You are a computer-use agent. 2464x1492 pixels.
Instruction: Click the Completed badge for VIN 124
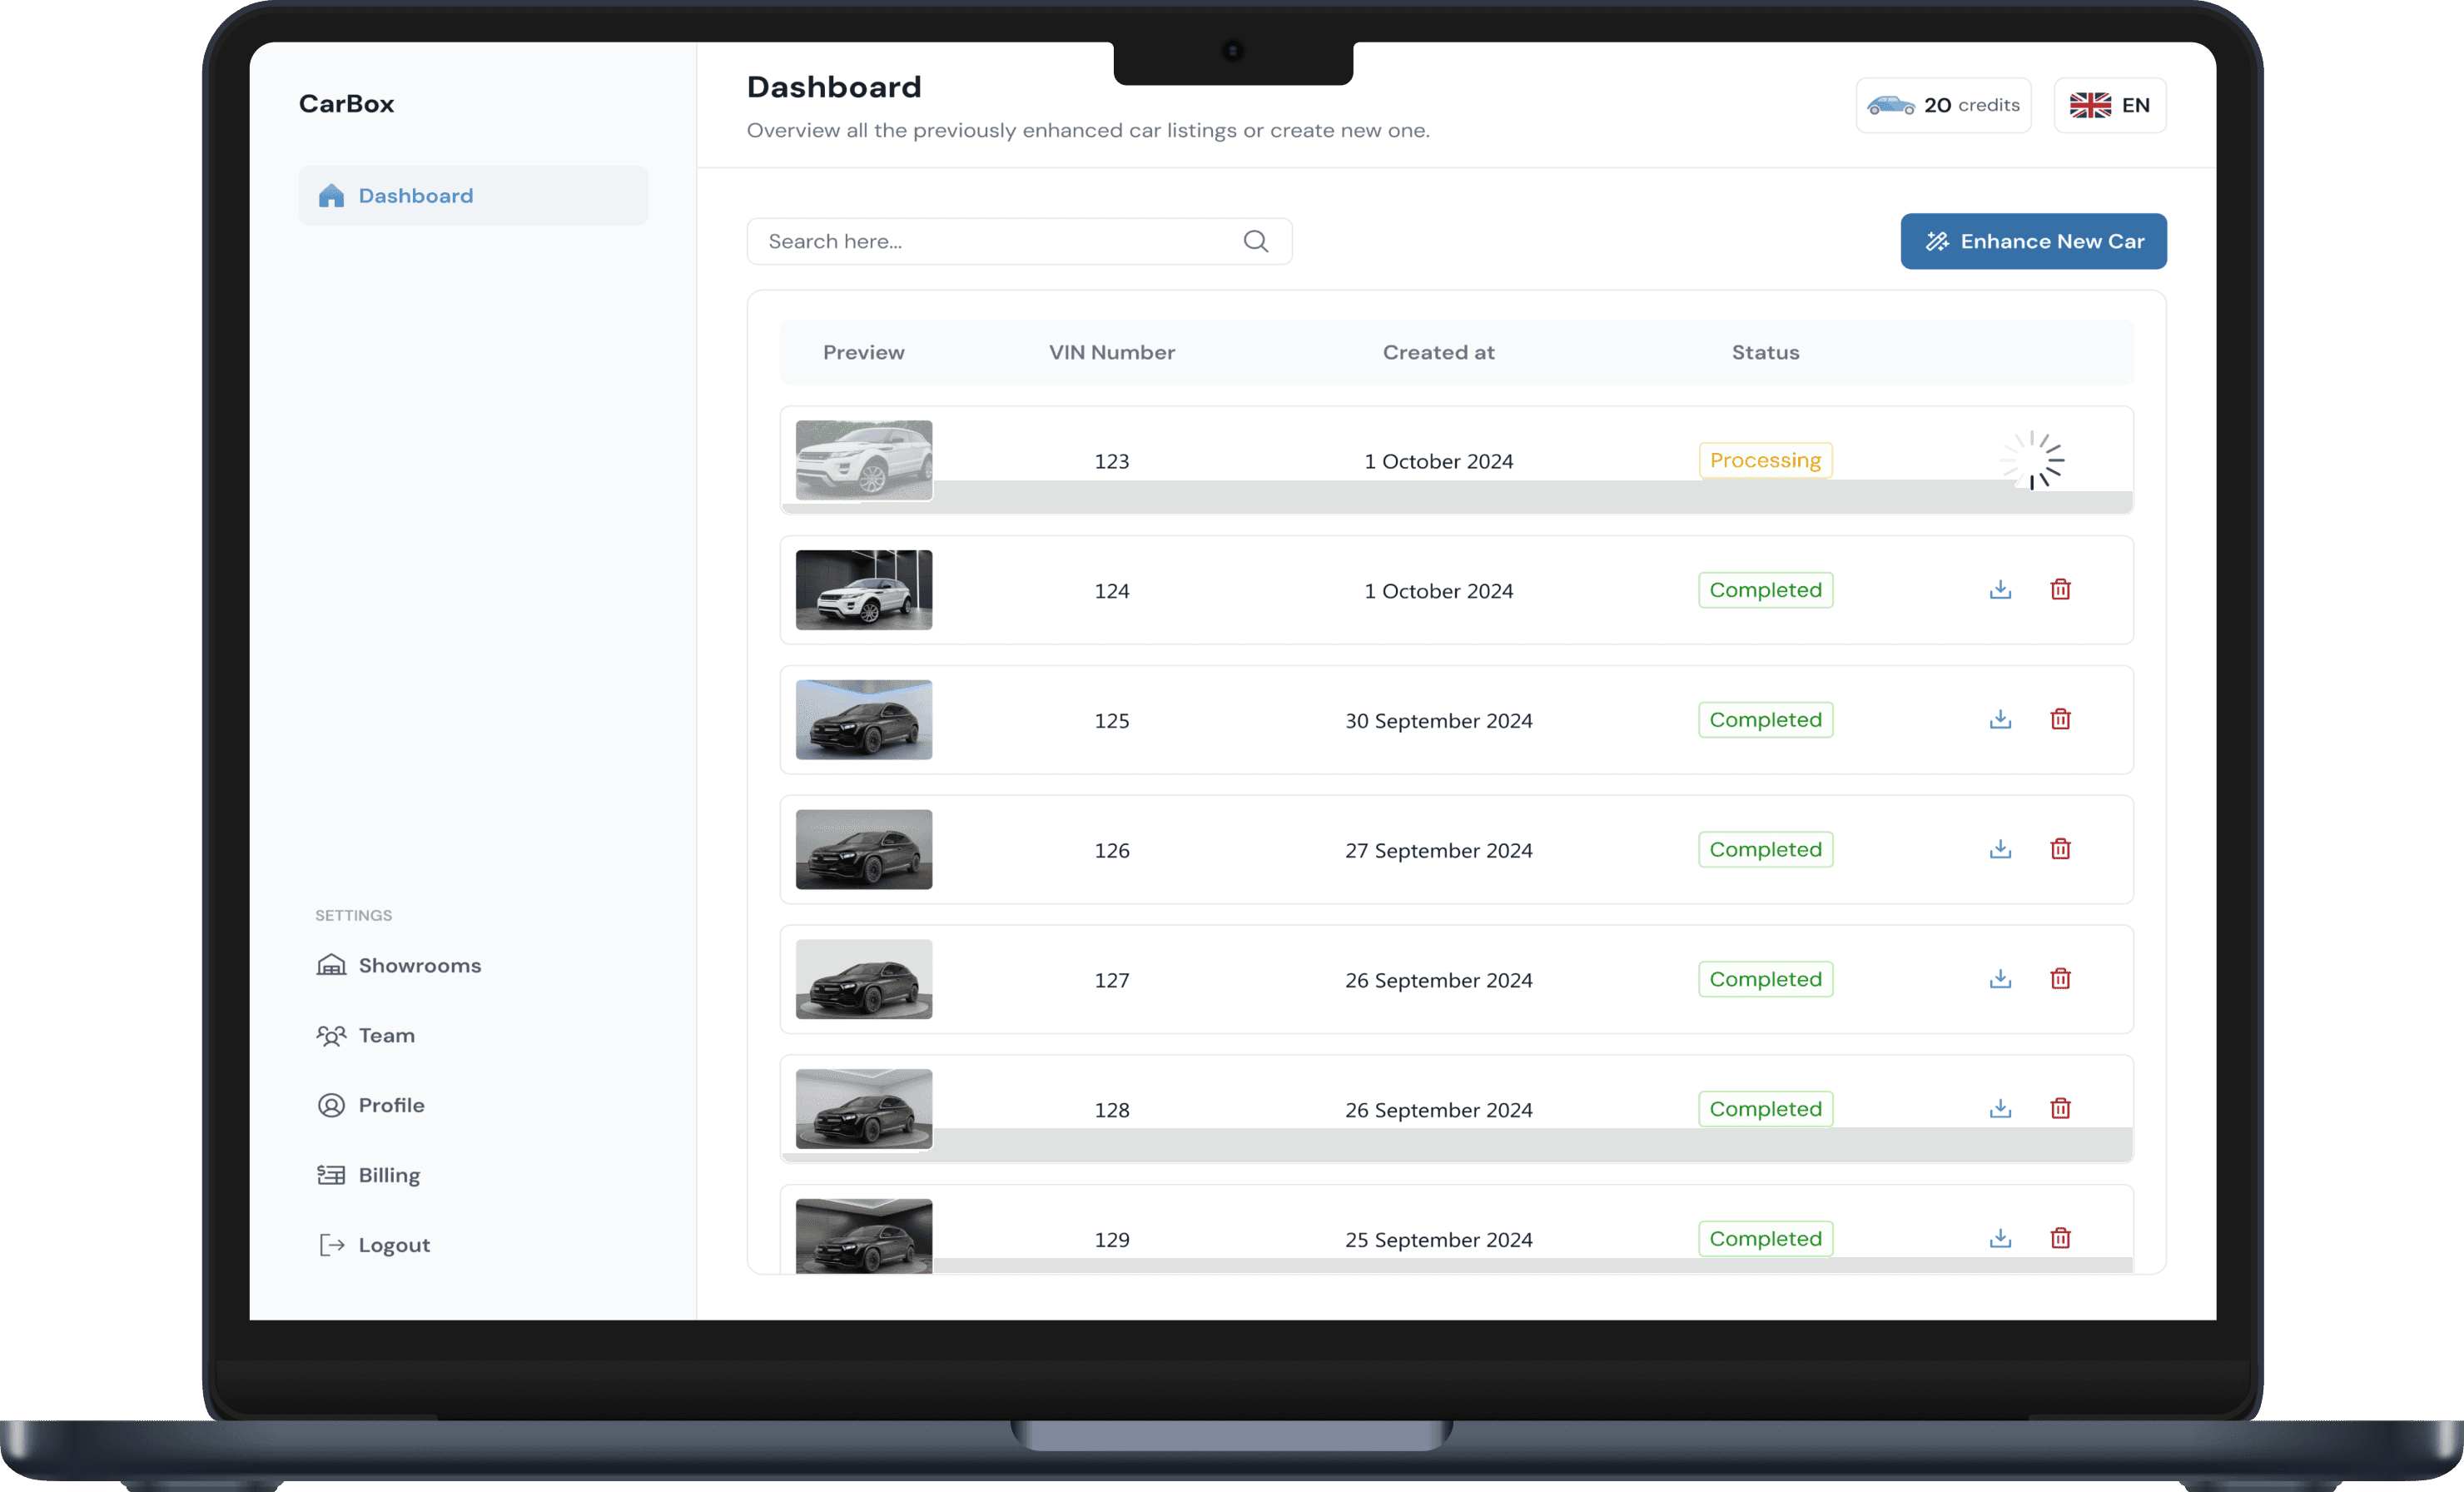coord(1765,590)
